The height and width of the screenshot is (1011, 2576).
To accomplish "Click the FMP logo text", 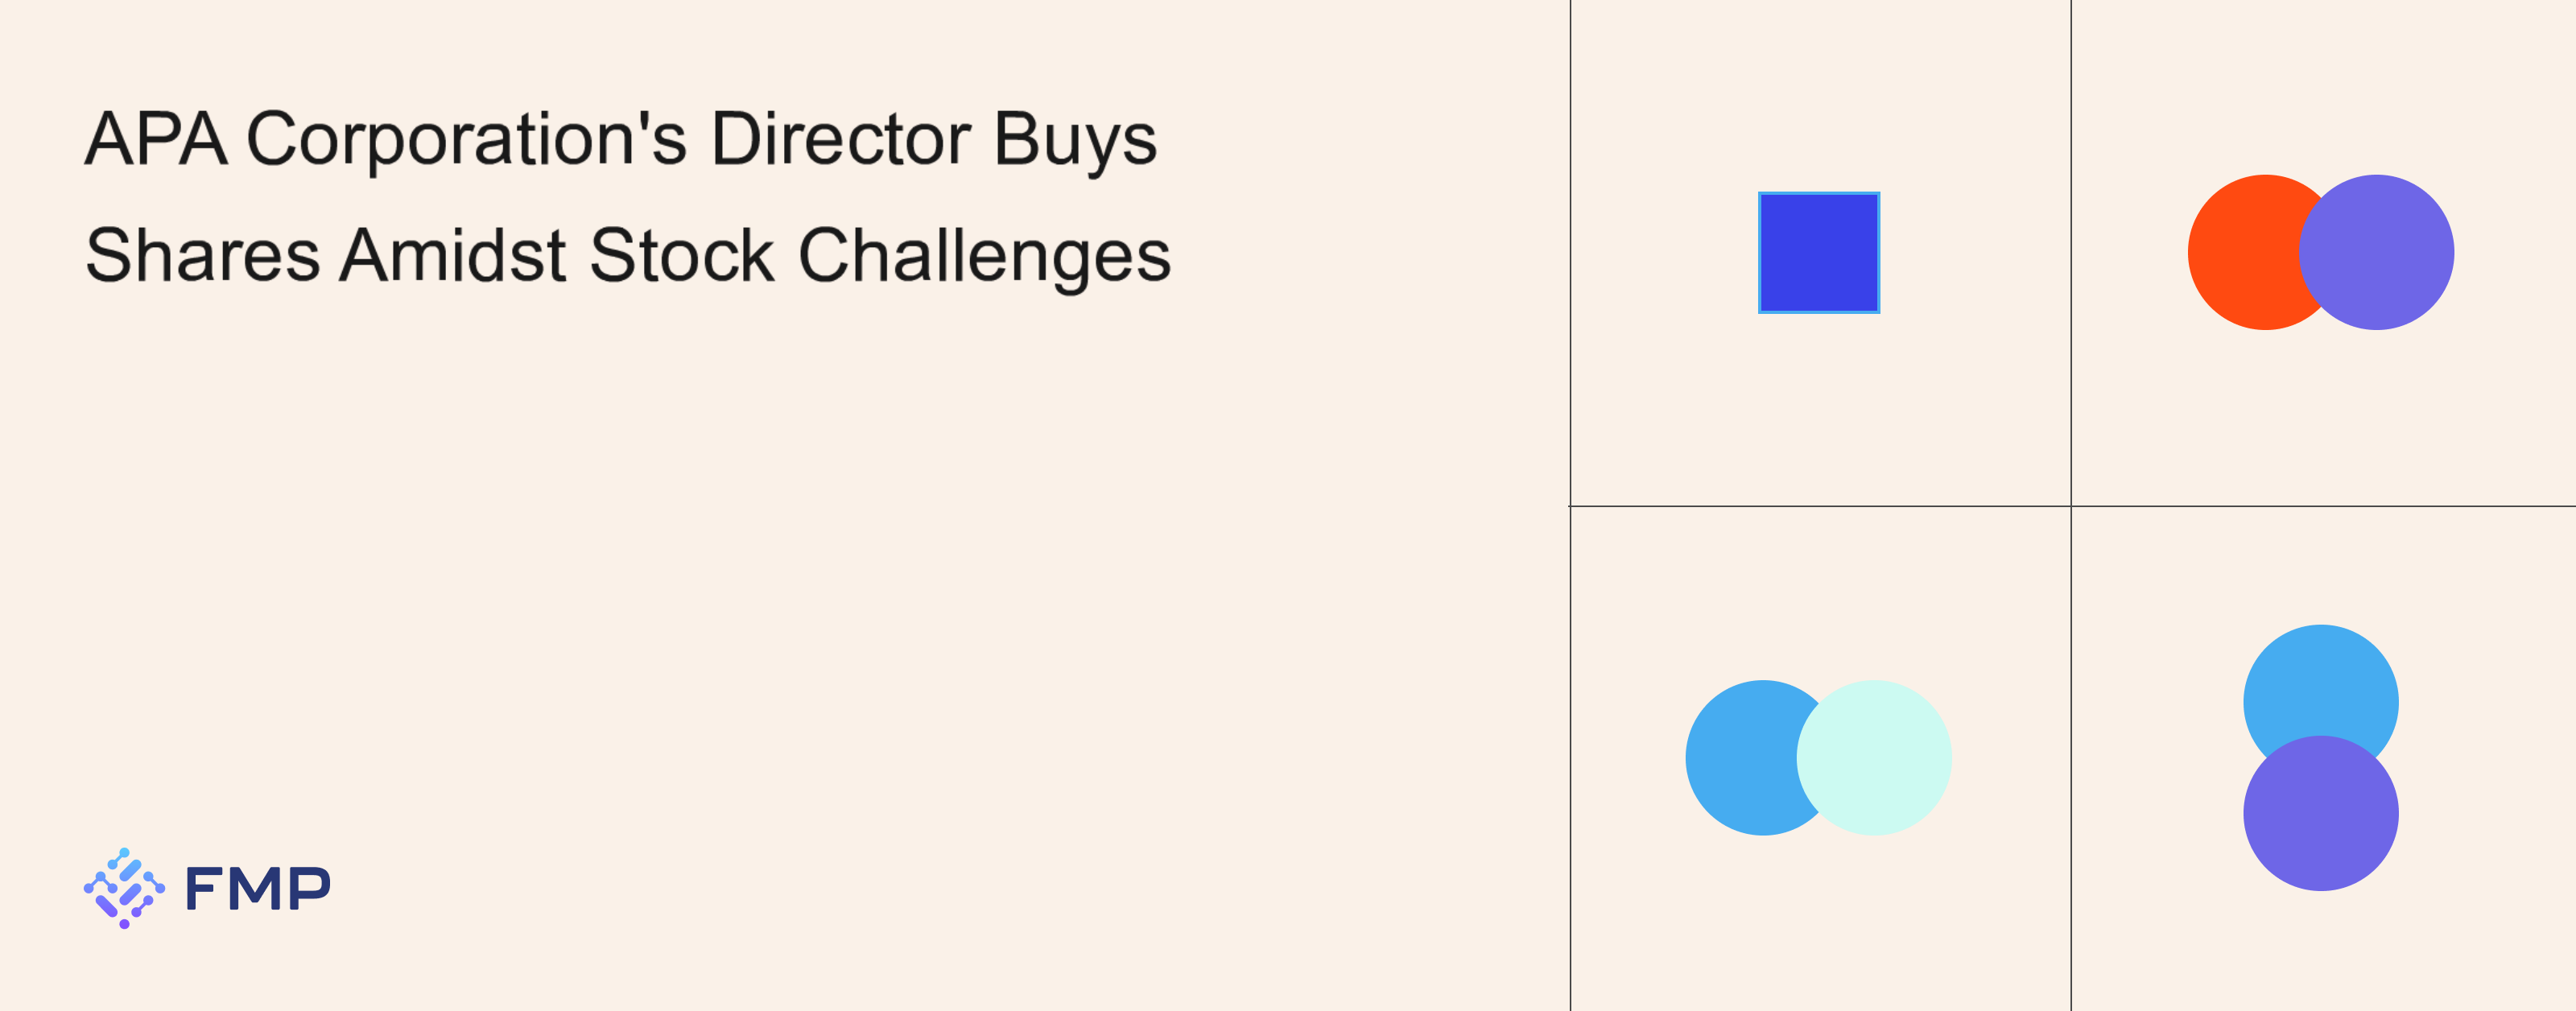I will point(258,888).
